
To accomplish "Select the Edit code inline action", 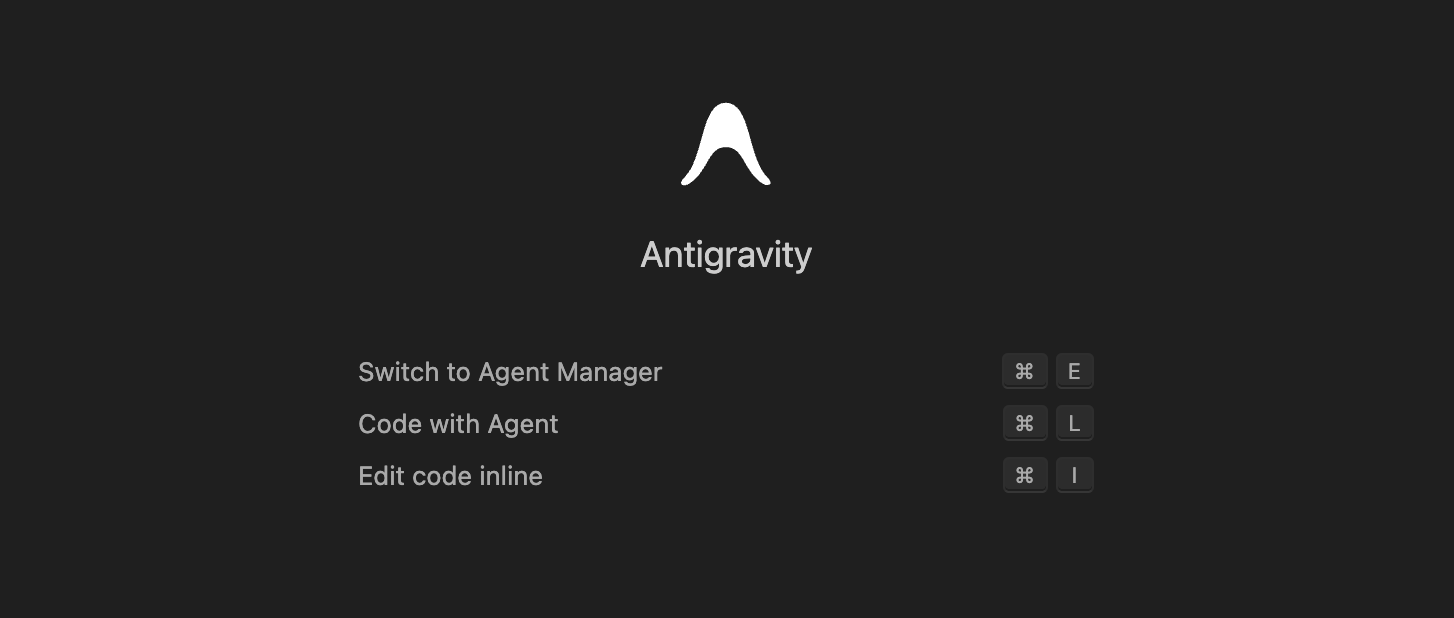I will 450,476.
